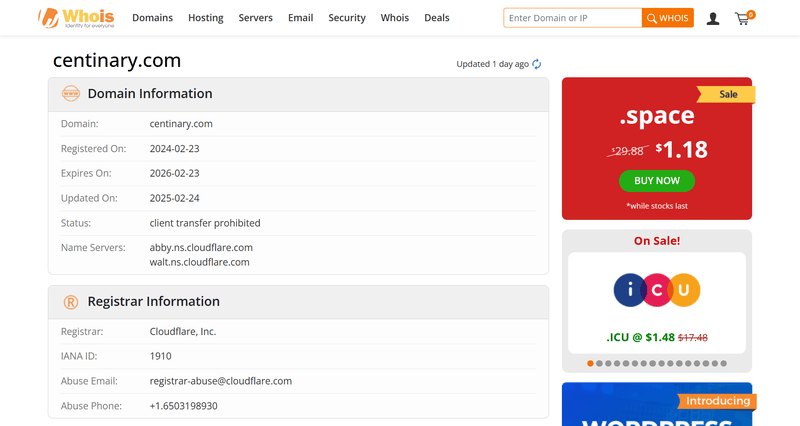The image size is (800, 426).
Task: Open the user account icon
Action: click(713, 19)
